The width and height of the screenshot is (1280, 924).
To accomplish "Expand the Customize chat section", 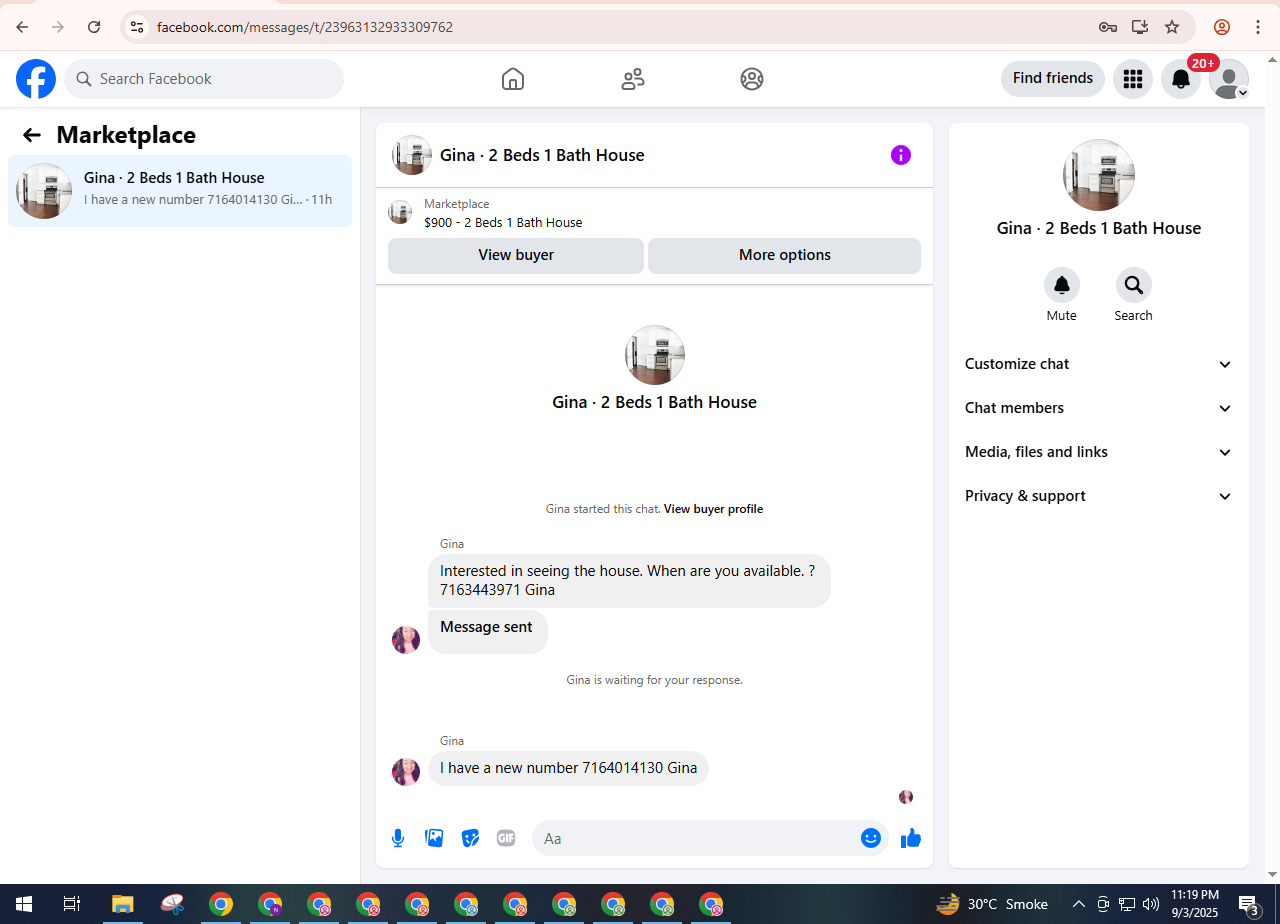I will click(1099, 364).
